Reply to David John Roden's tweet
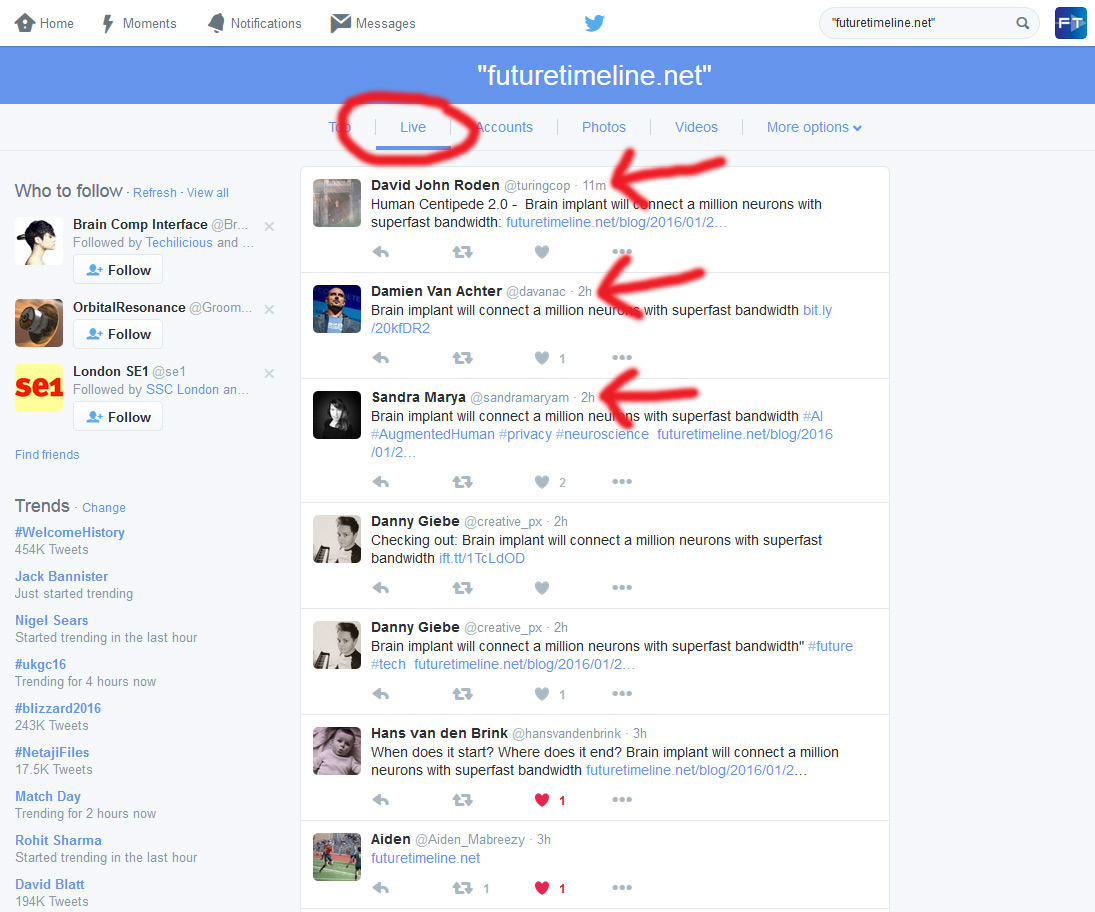This screenshot has height=912, width=1095. pyautogui.click(x=381, y=252)
